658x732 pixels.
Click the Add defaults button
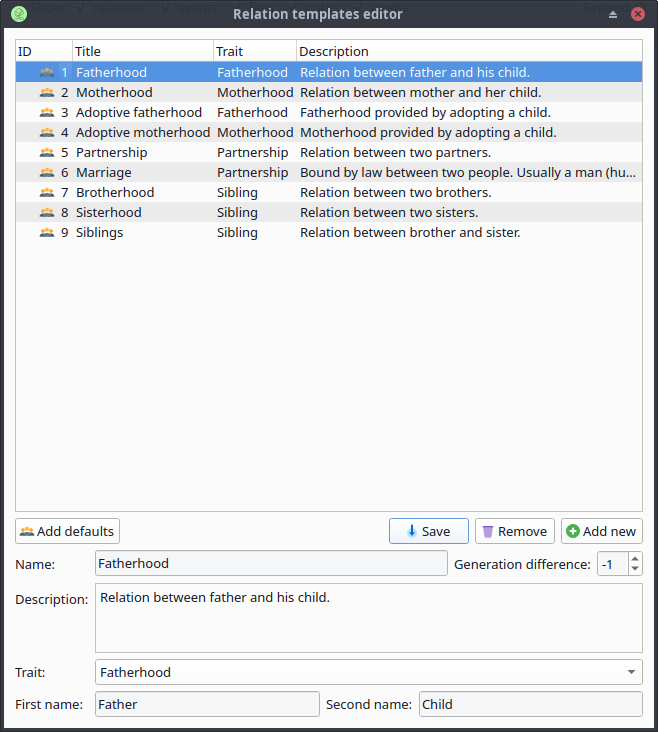[67, 531]
